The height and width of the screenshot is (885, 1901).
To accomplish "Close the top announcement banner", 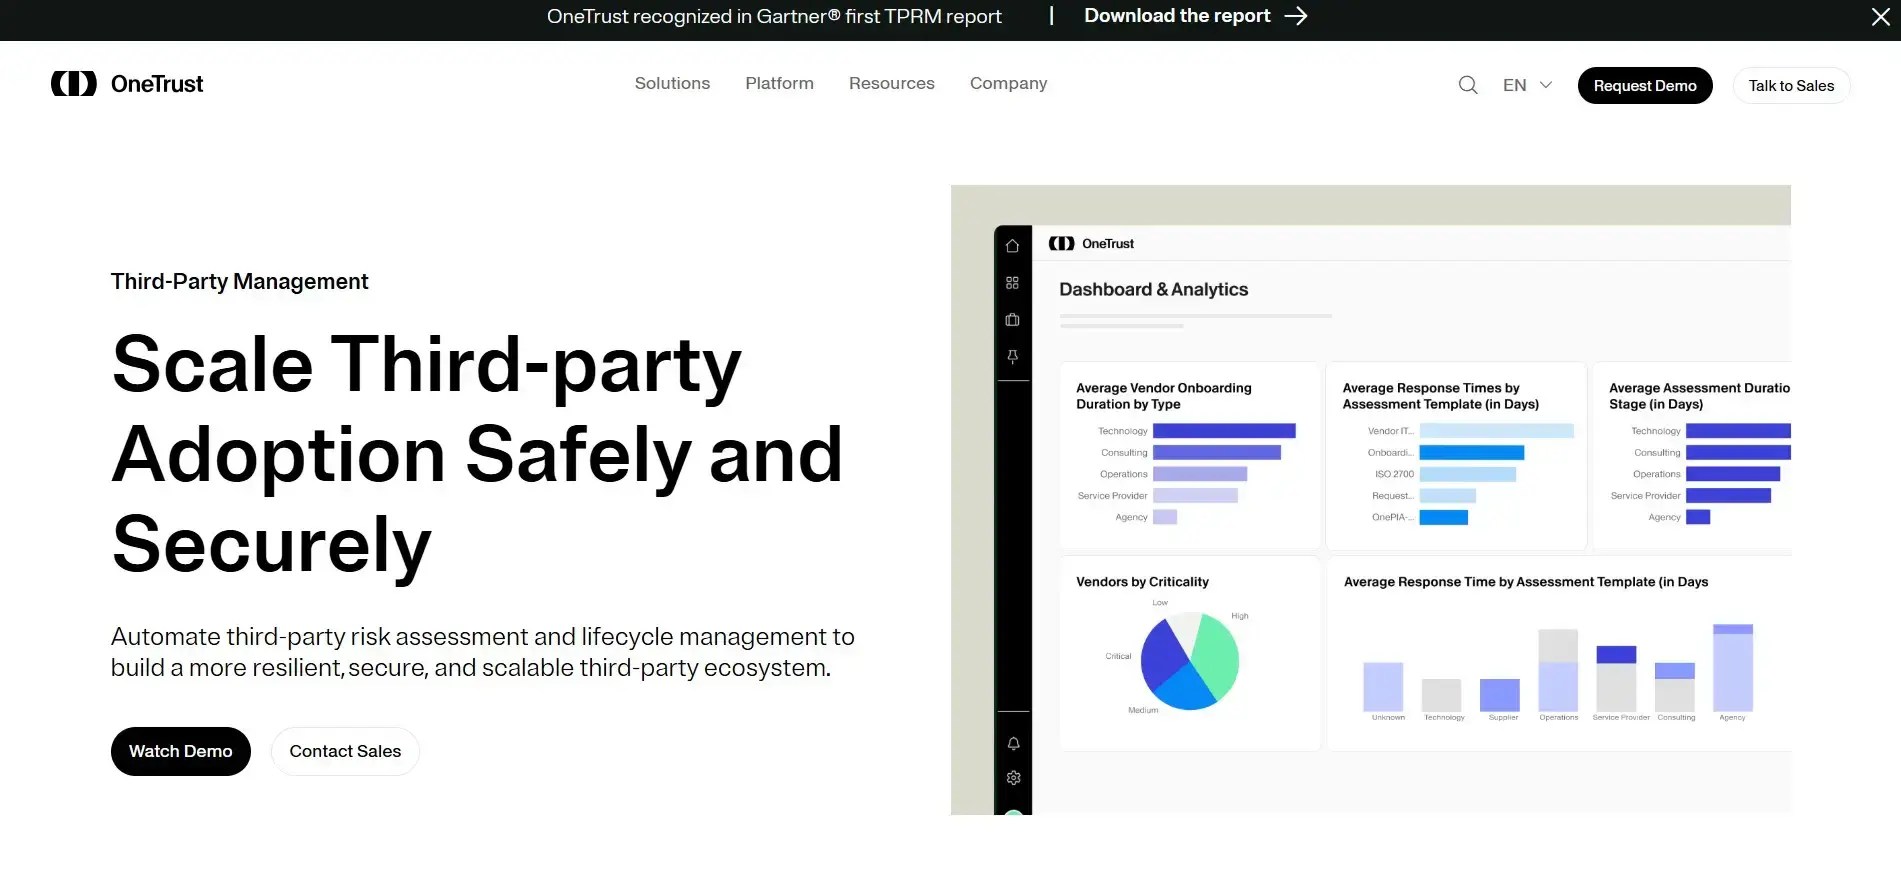I will coord(1880,17).
